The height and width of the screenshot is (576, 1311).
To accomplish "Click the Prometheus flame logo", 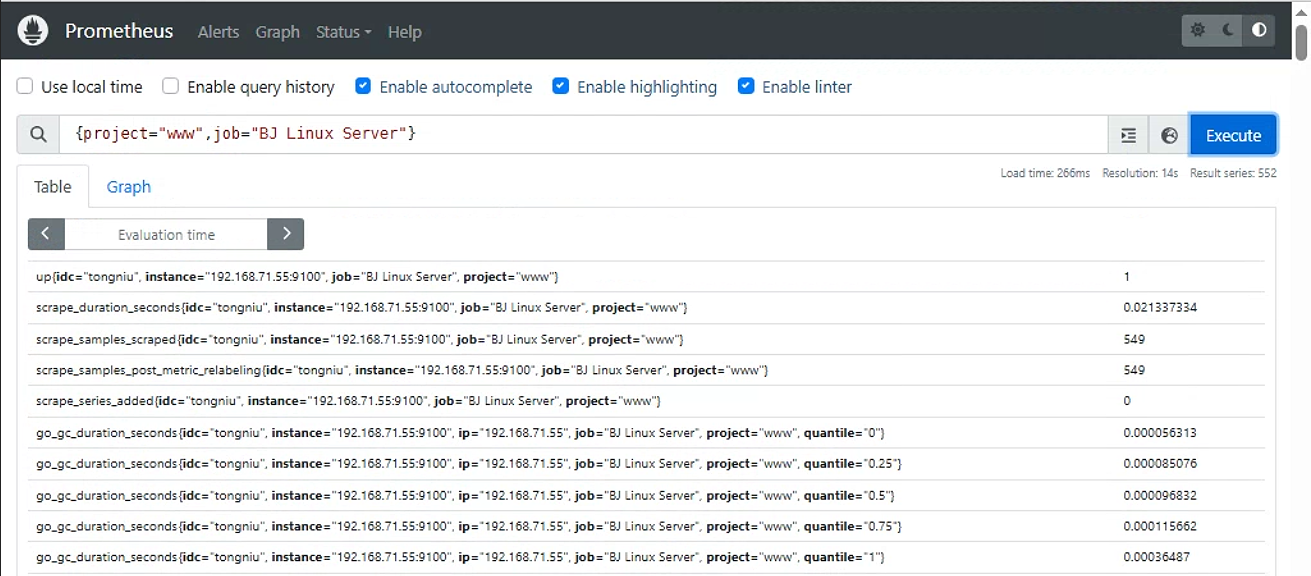I will coord(34,30).
